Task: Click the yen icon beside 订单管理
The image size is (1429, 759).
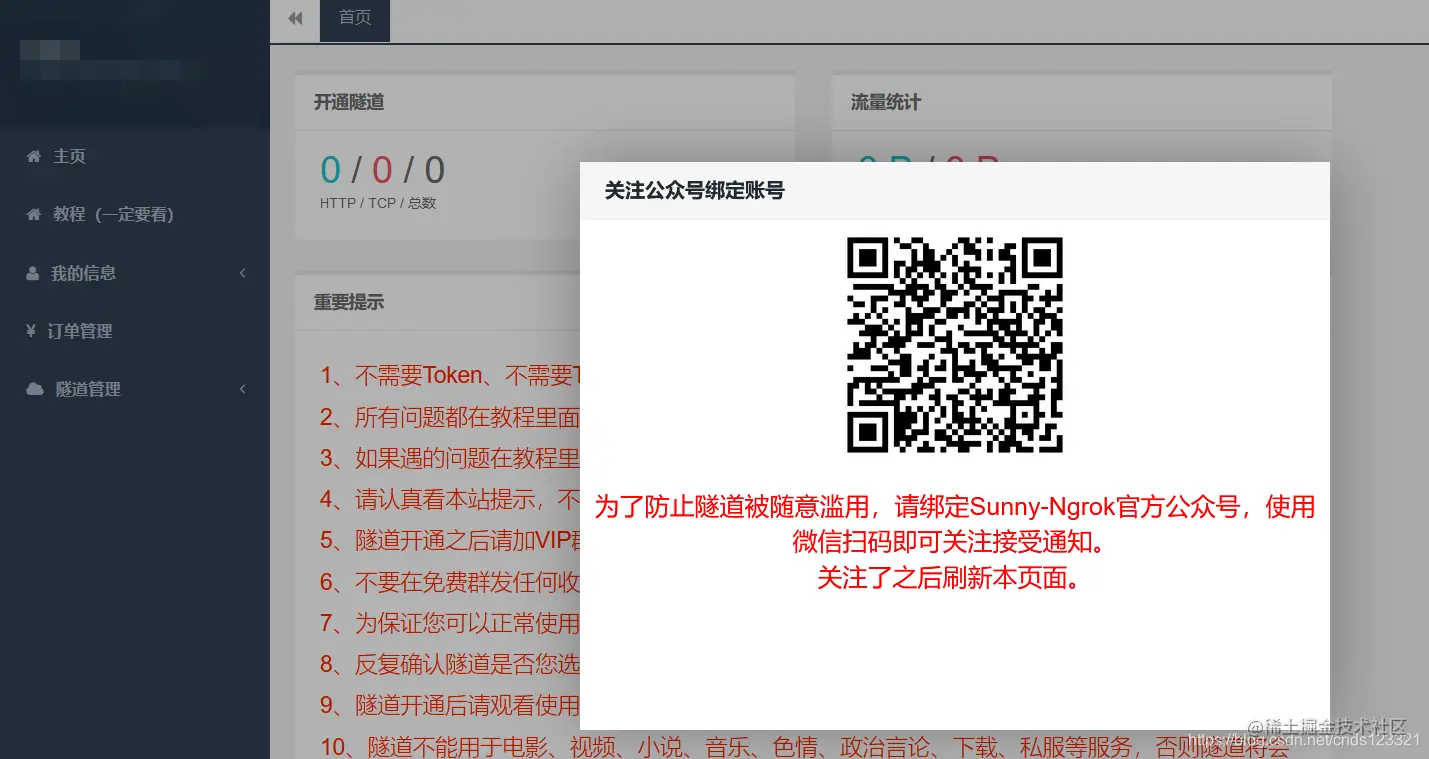Action: pyautogui.click(x=31, y=331)
